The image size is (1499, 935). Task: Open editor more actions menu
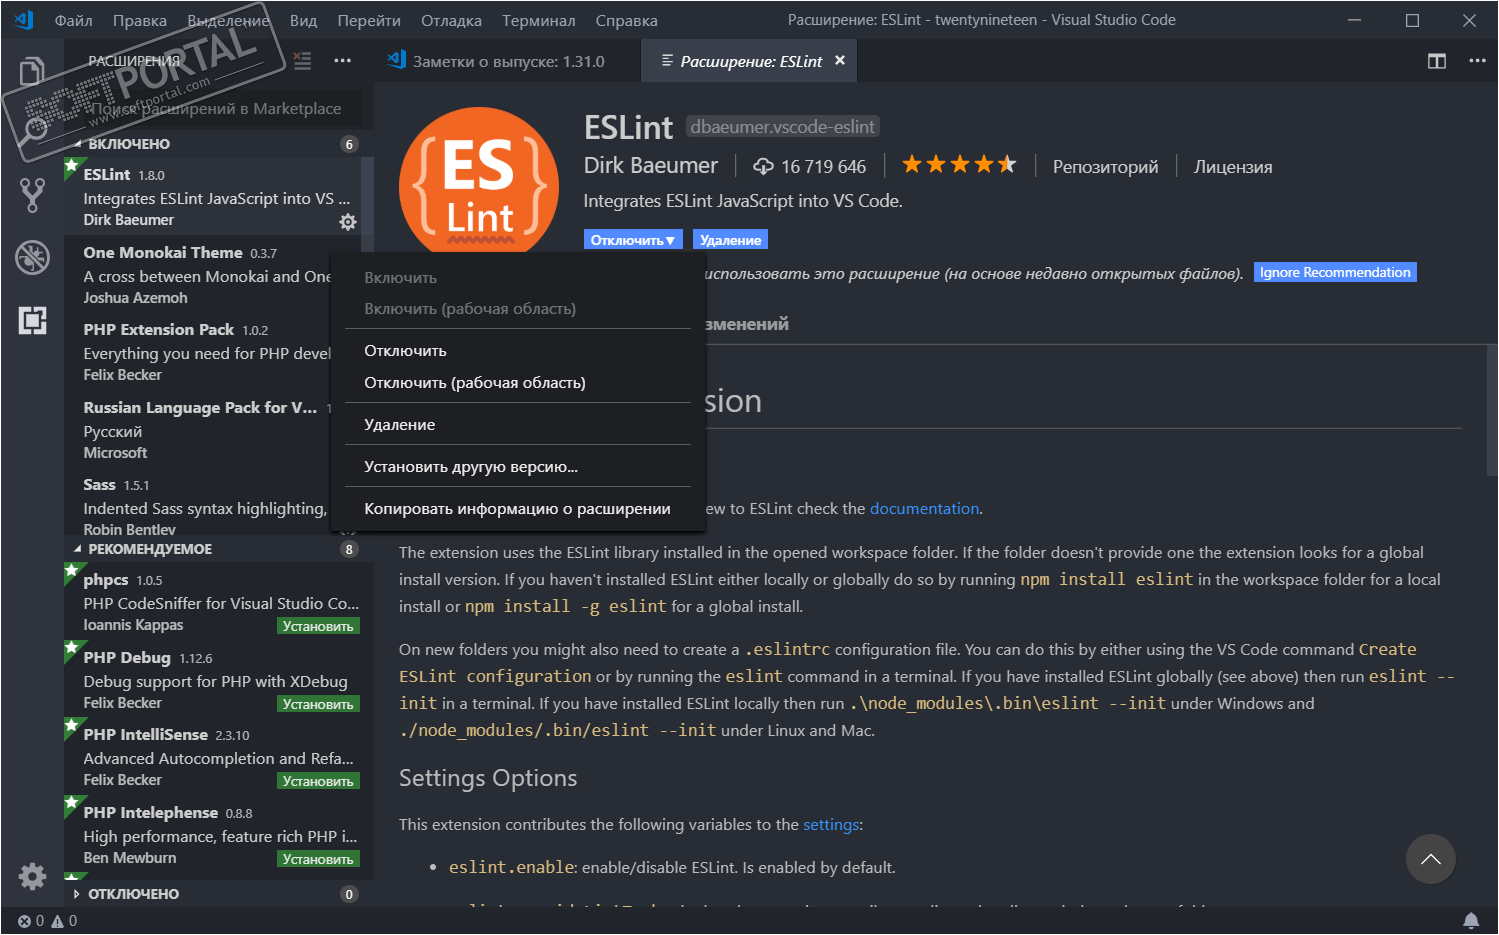pyautogui.click(x=1477, y=61)
